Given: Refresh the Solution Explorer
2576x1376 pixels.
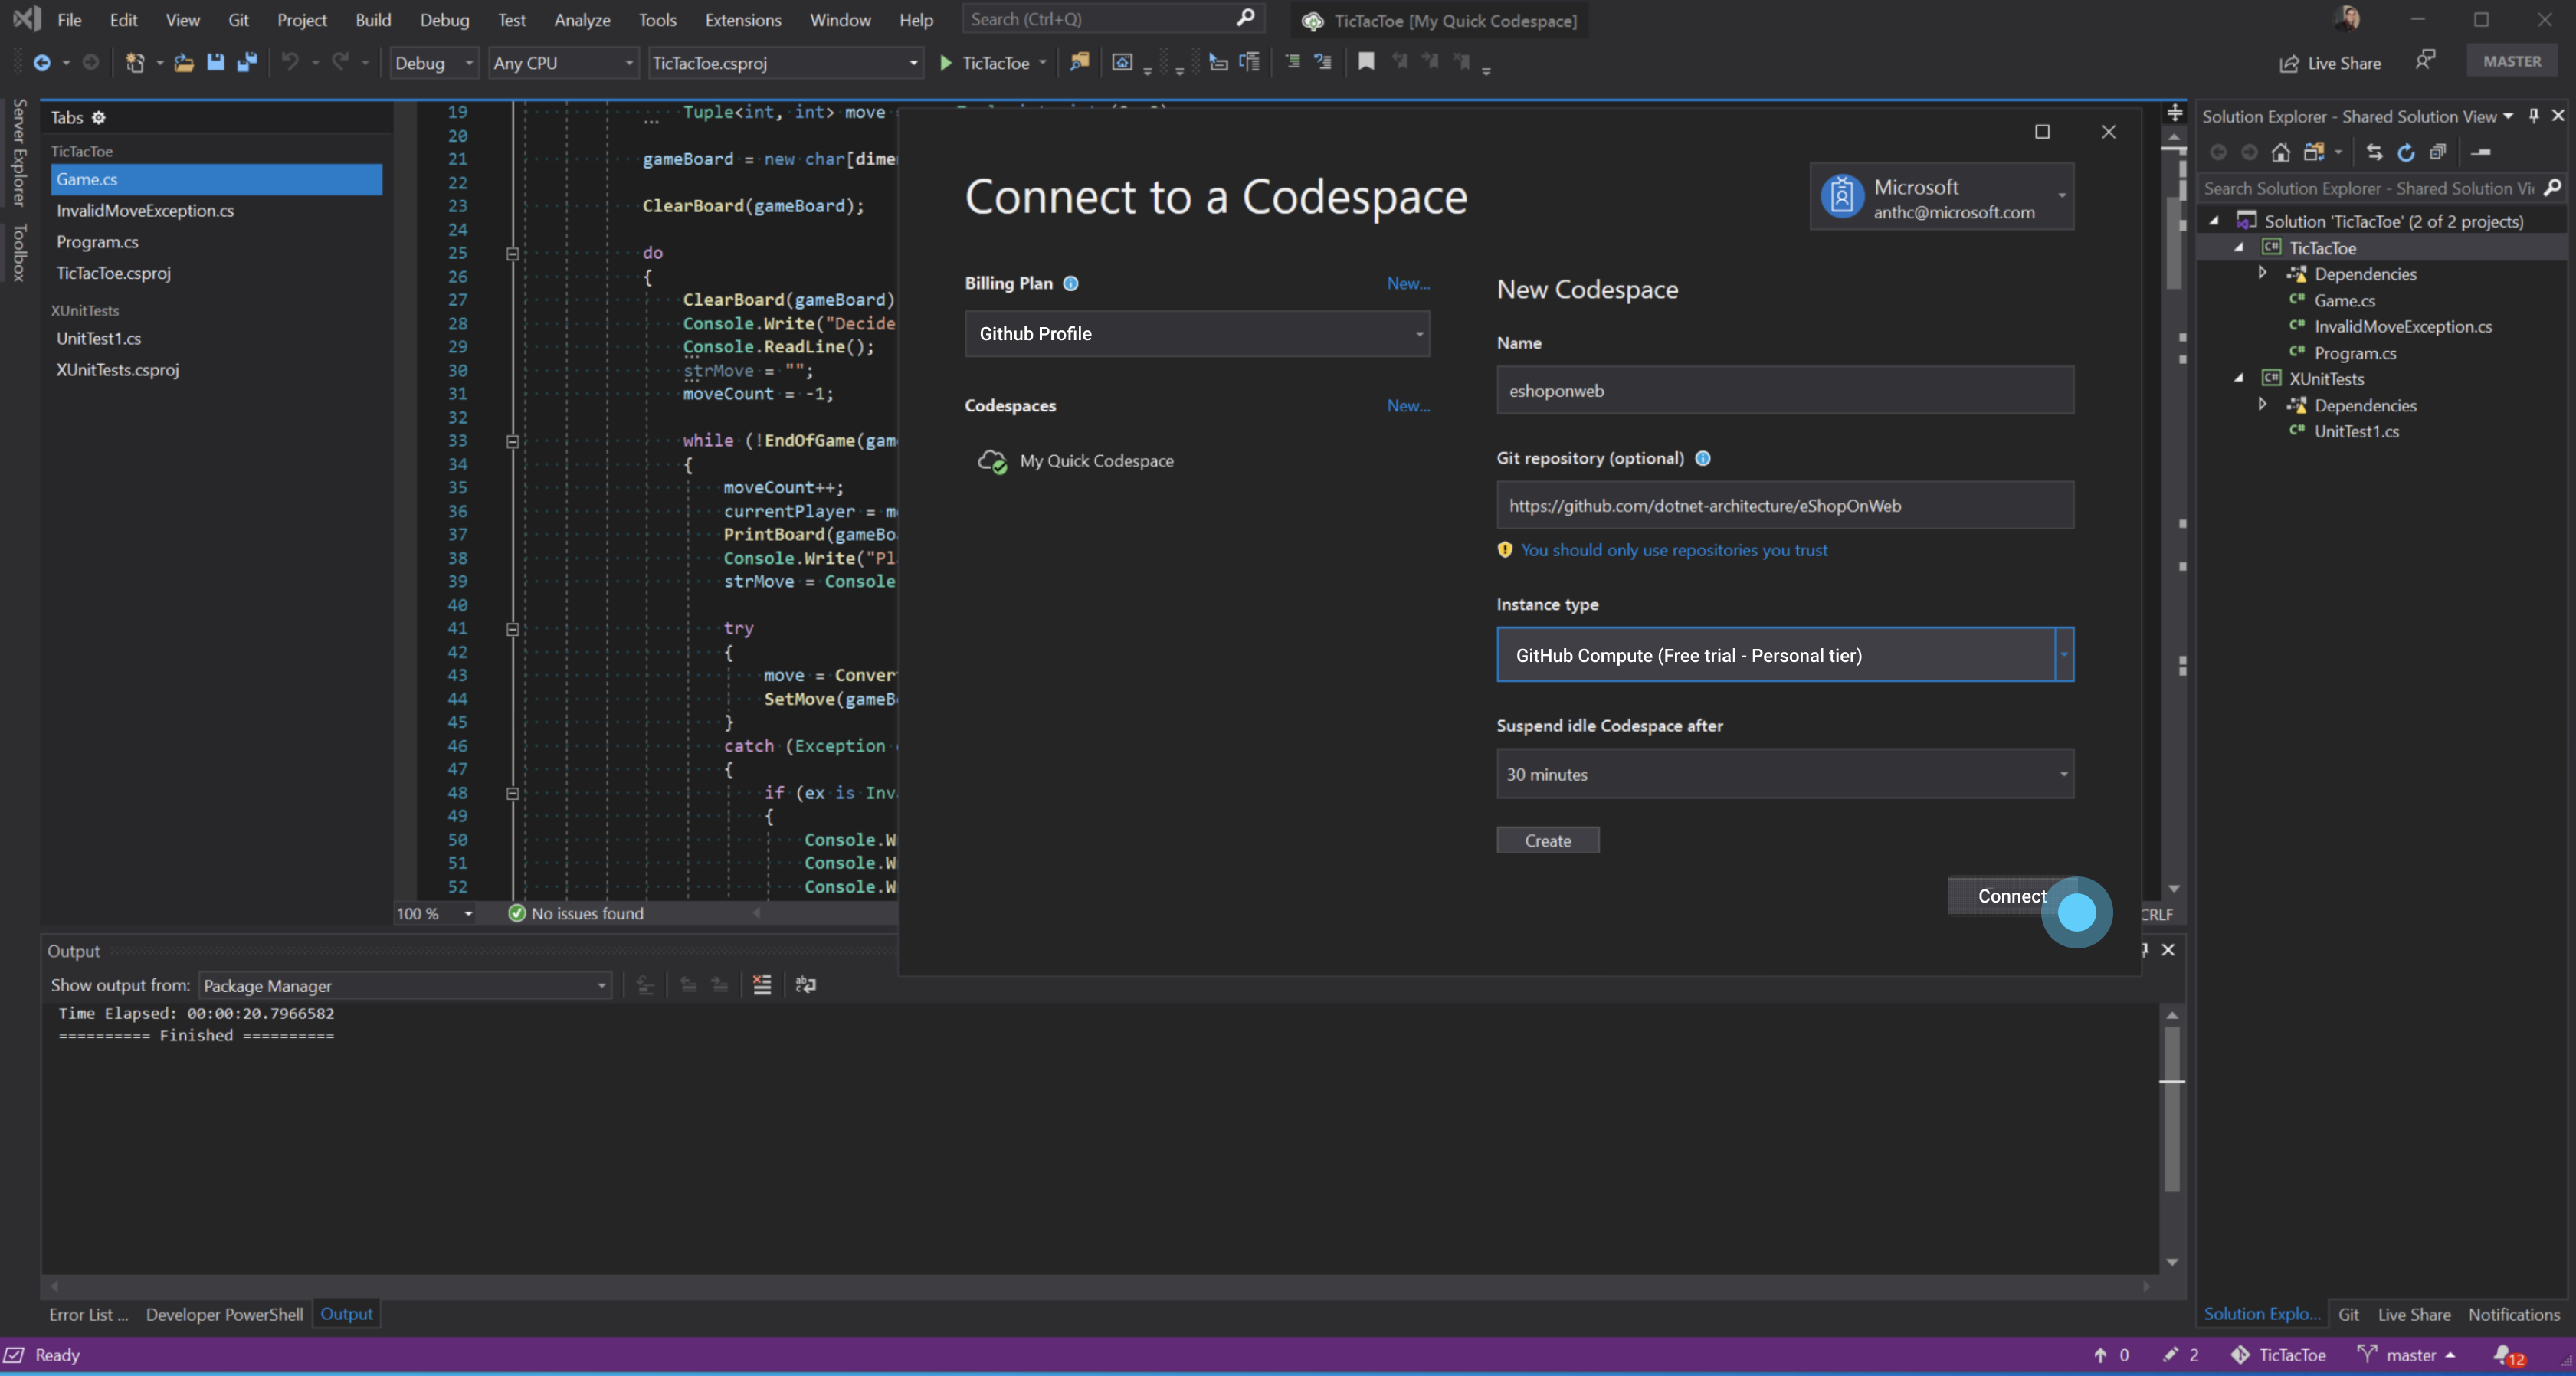Looking at the screenshot, I should pyautogui.click(x=2406, y=152).
